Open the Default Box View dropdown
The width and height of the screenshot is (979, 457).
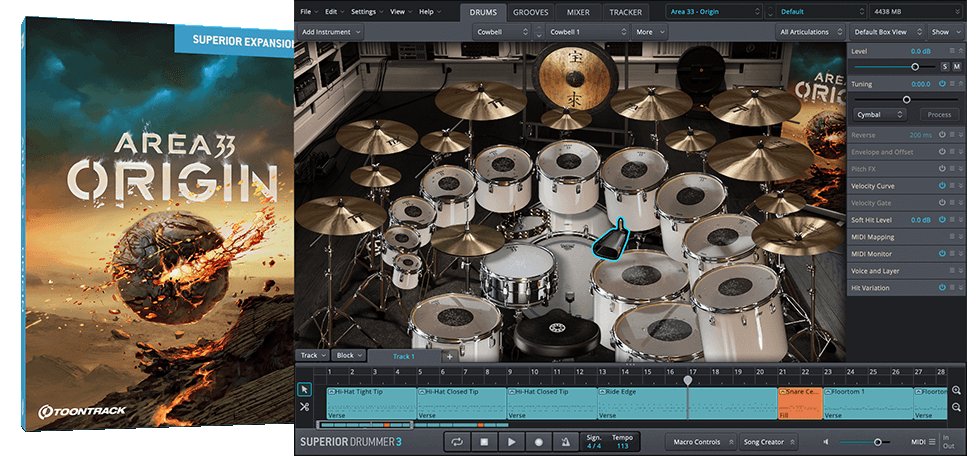coord(887,32)
